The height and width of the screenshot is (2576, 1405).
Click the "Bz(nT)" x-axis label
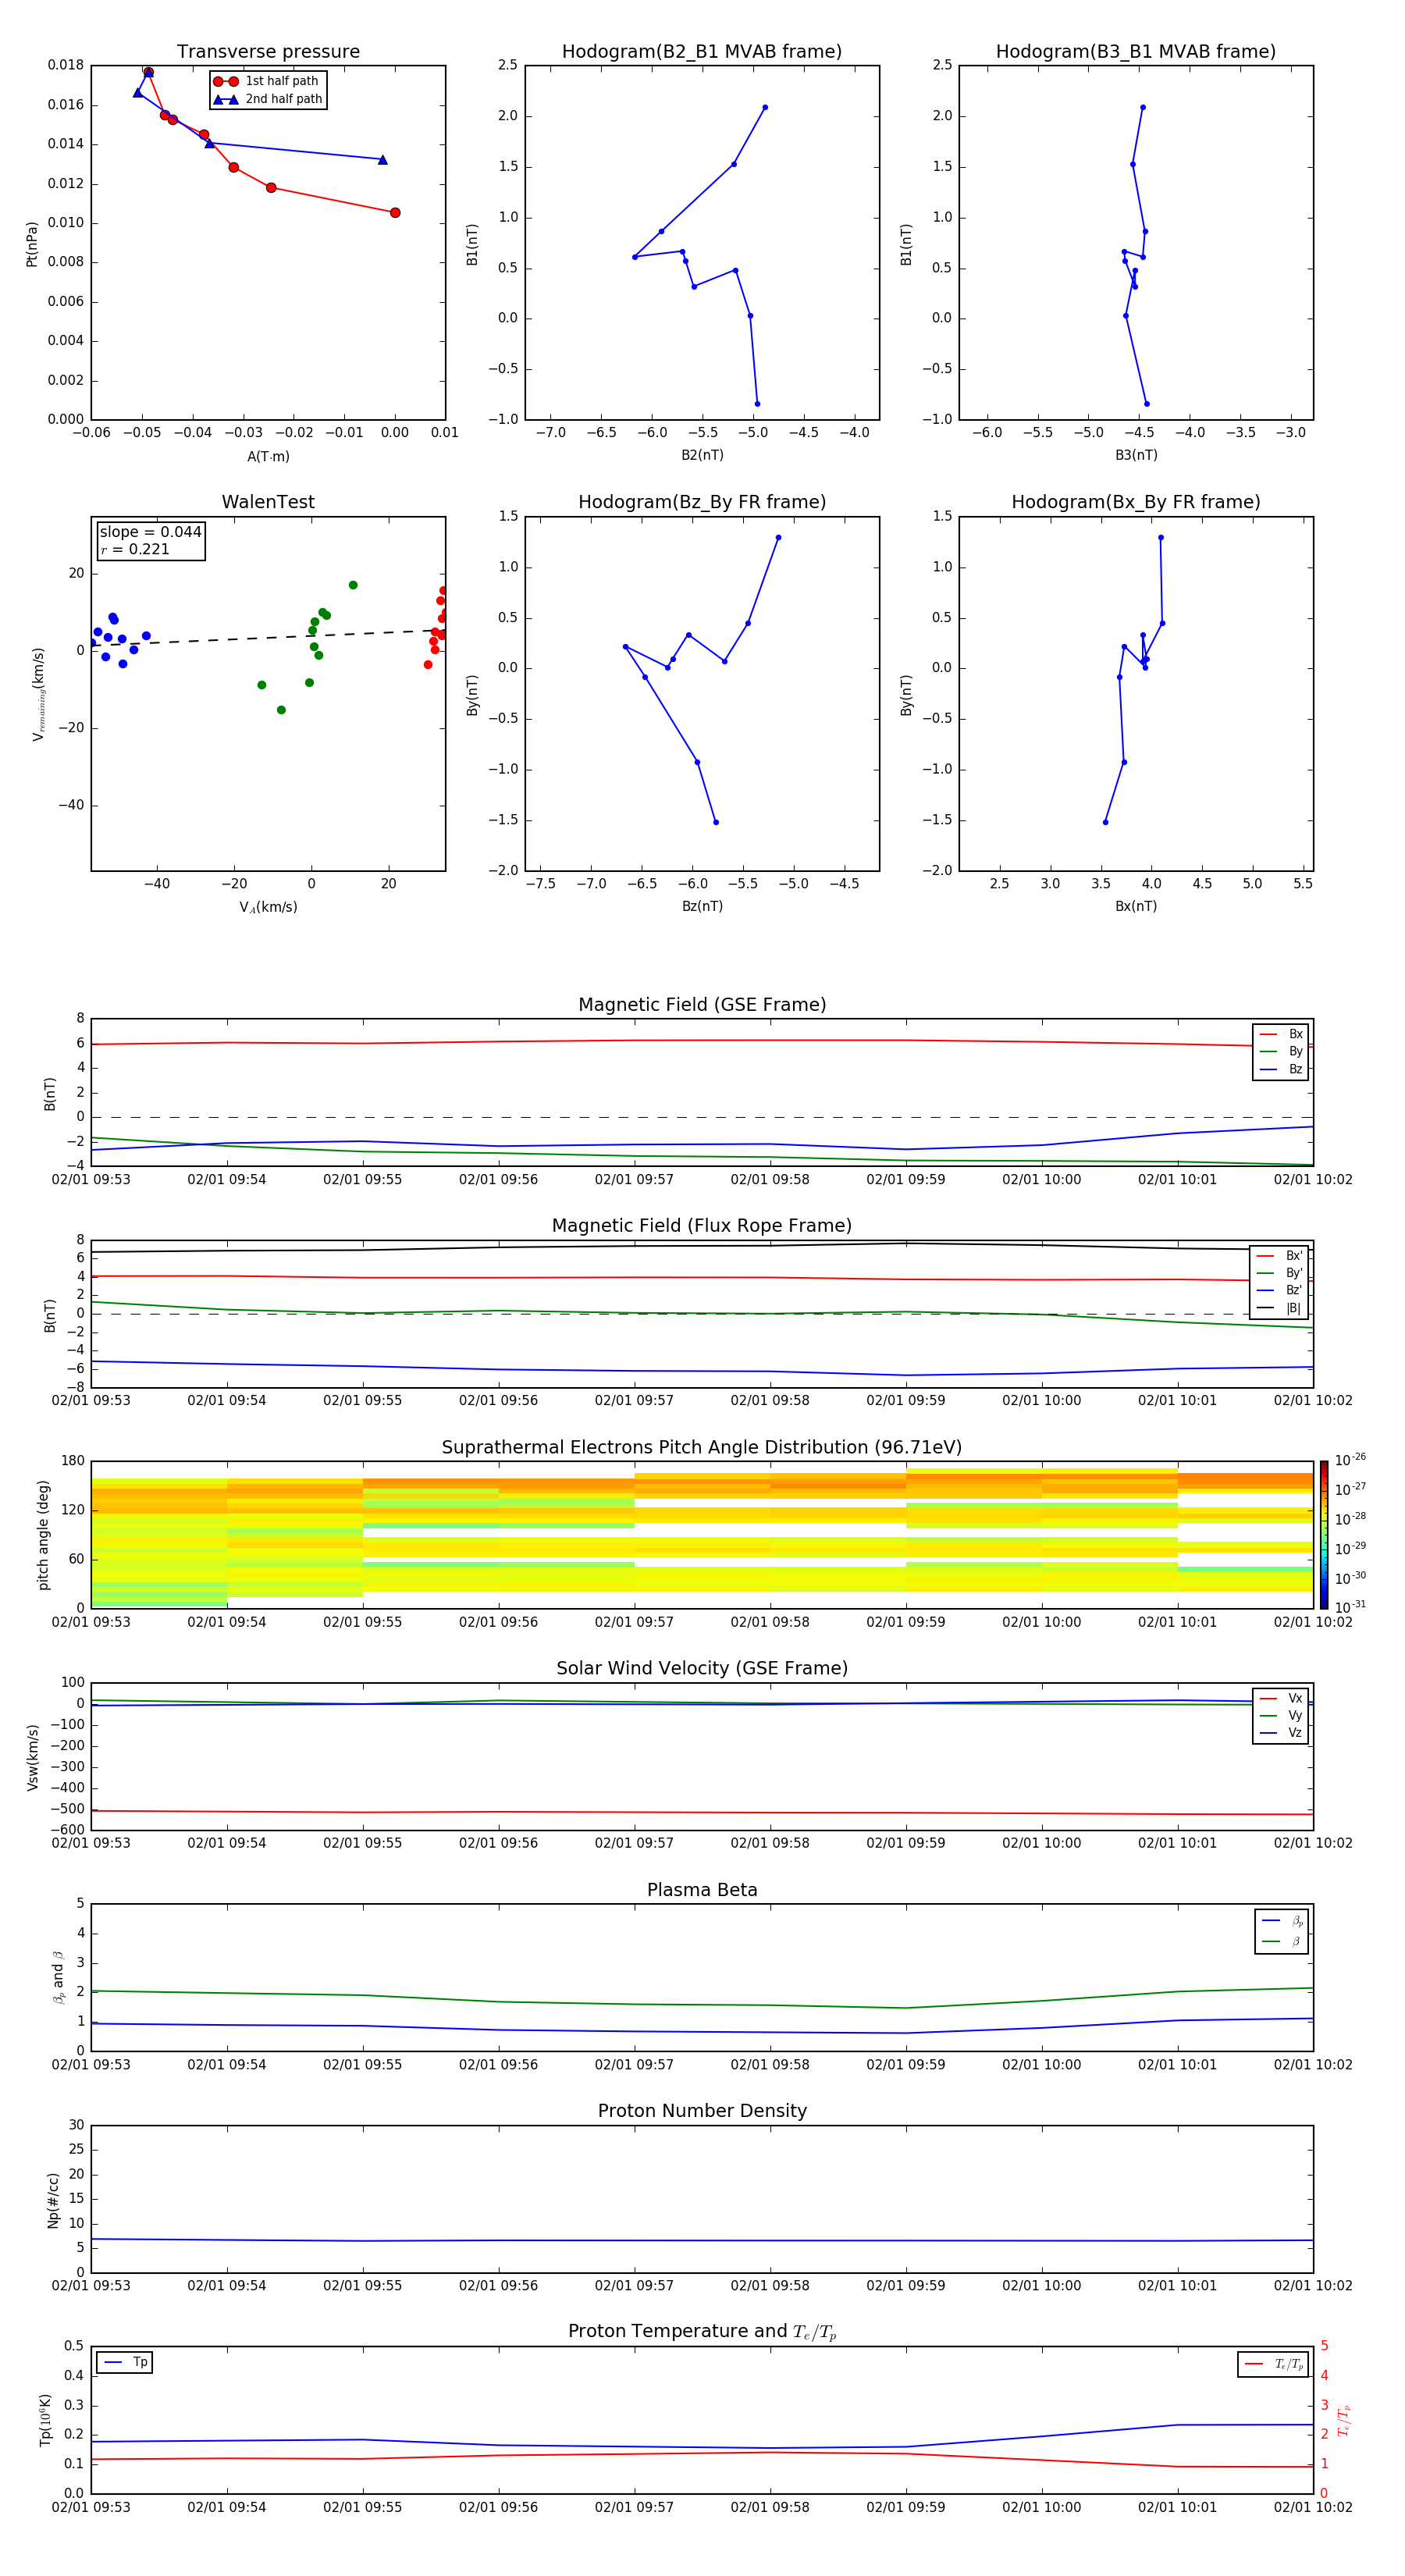702,906
